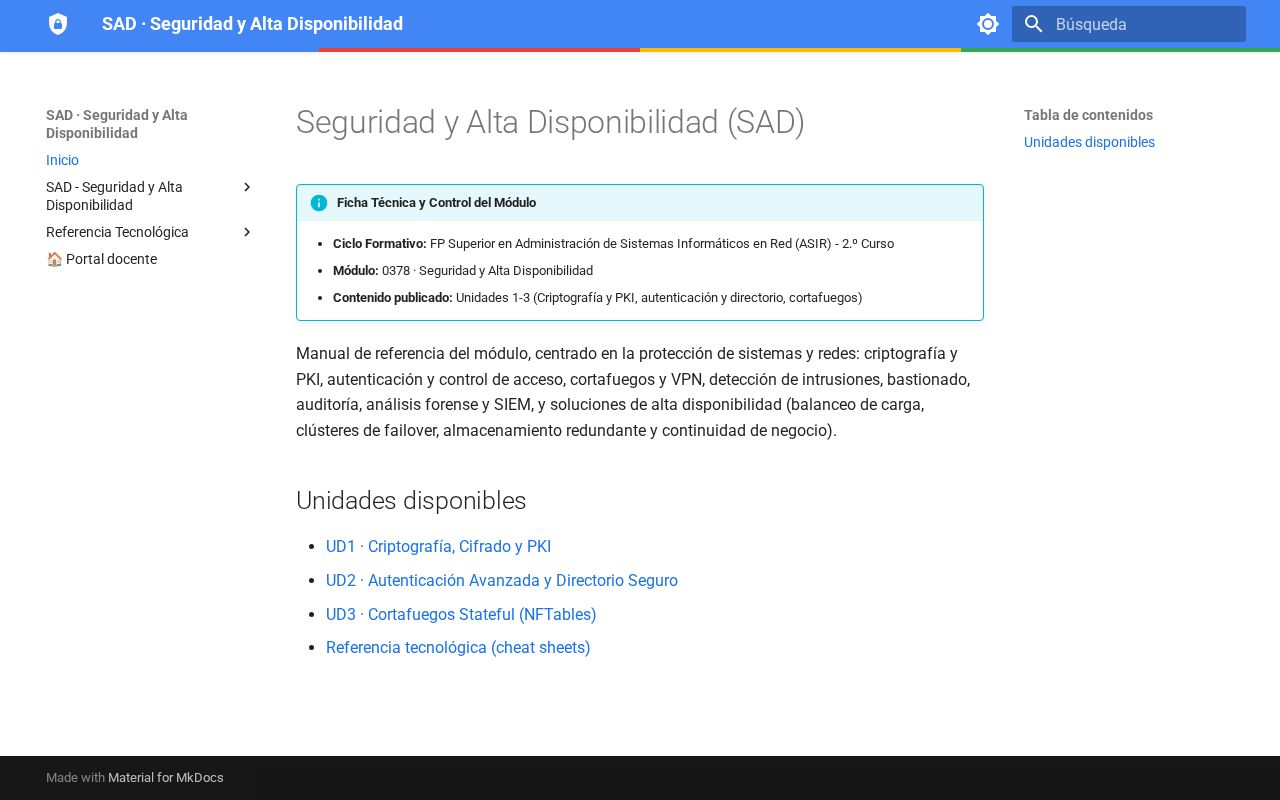Click the header site title text
The height and width of the screenshot is (800, 1280).
pos(252,24)
